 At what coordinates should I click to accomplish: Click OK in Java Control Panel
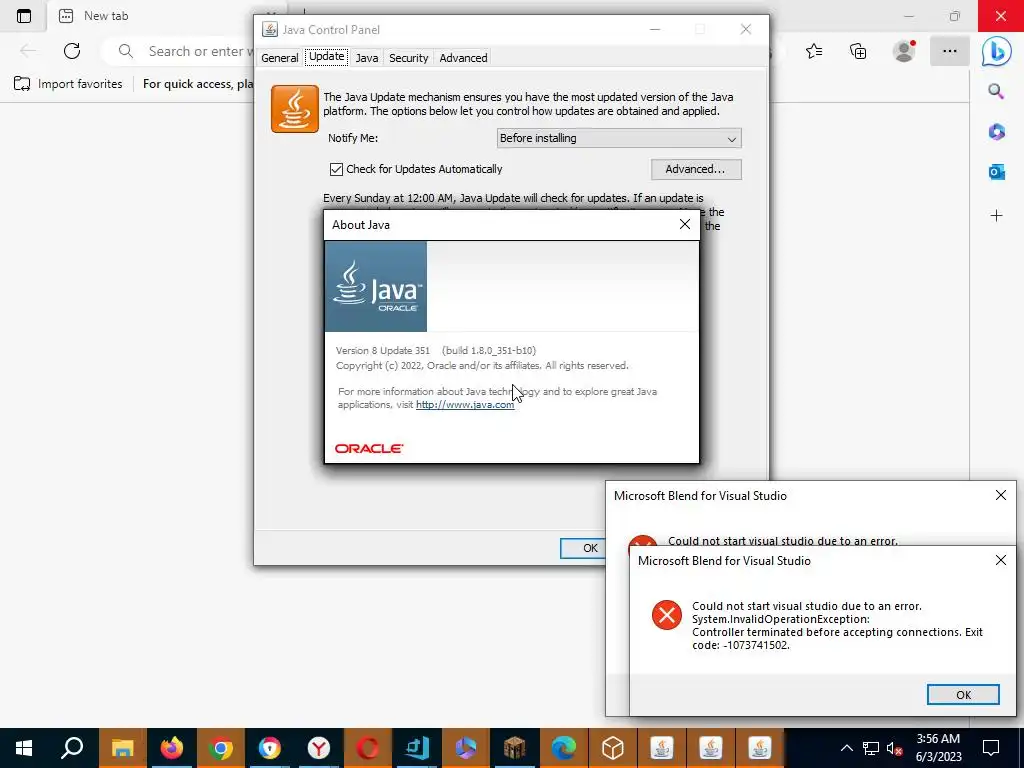(583, 548)
